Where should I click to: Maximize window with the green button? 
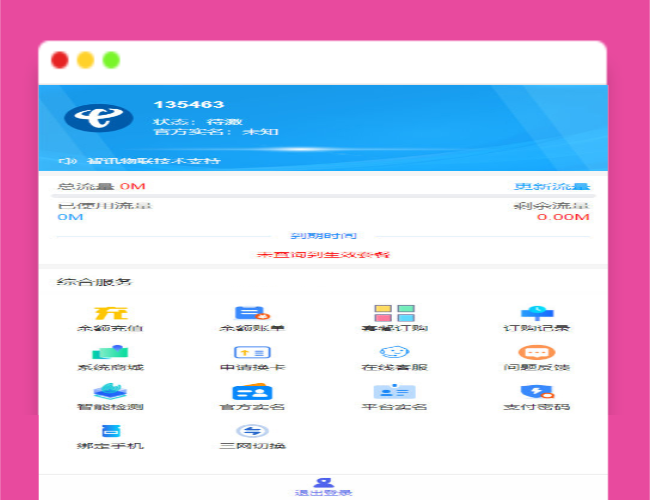pos(111,60)
